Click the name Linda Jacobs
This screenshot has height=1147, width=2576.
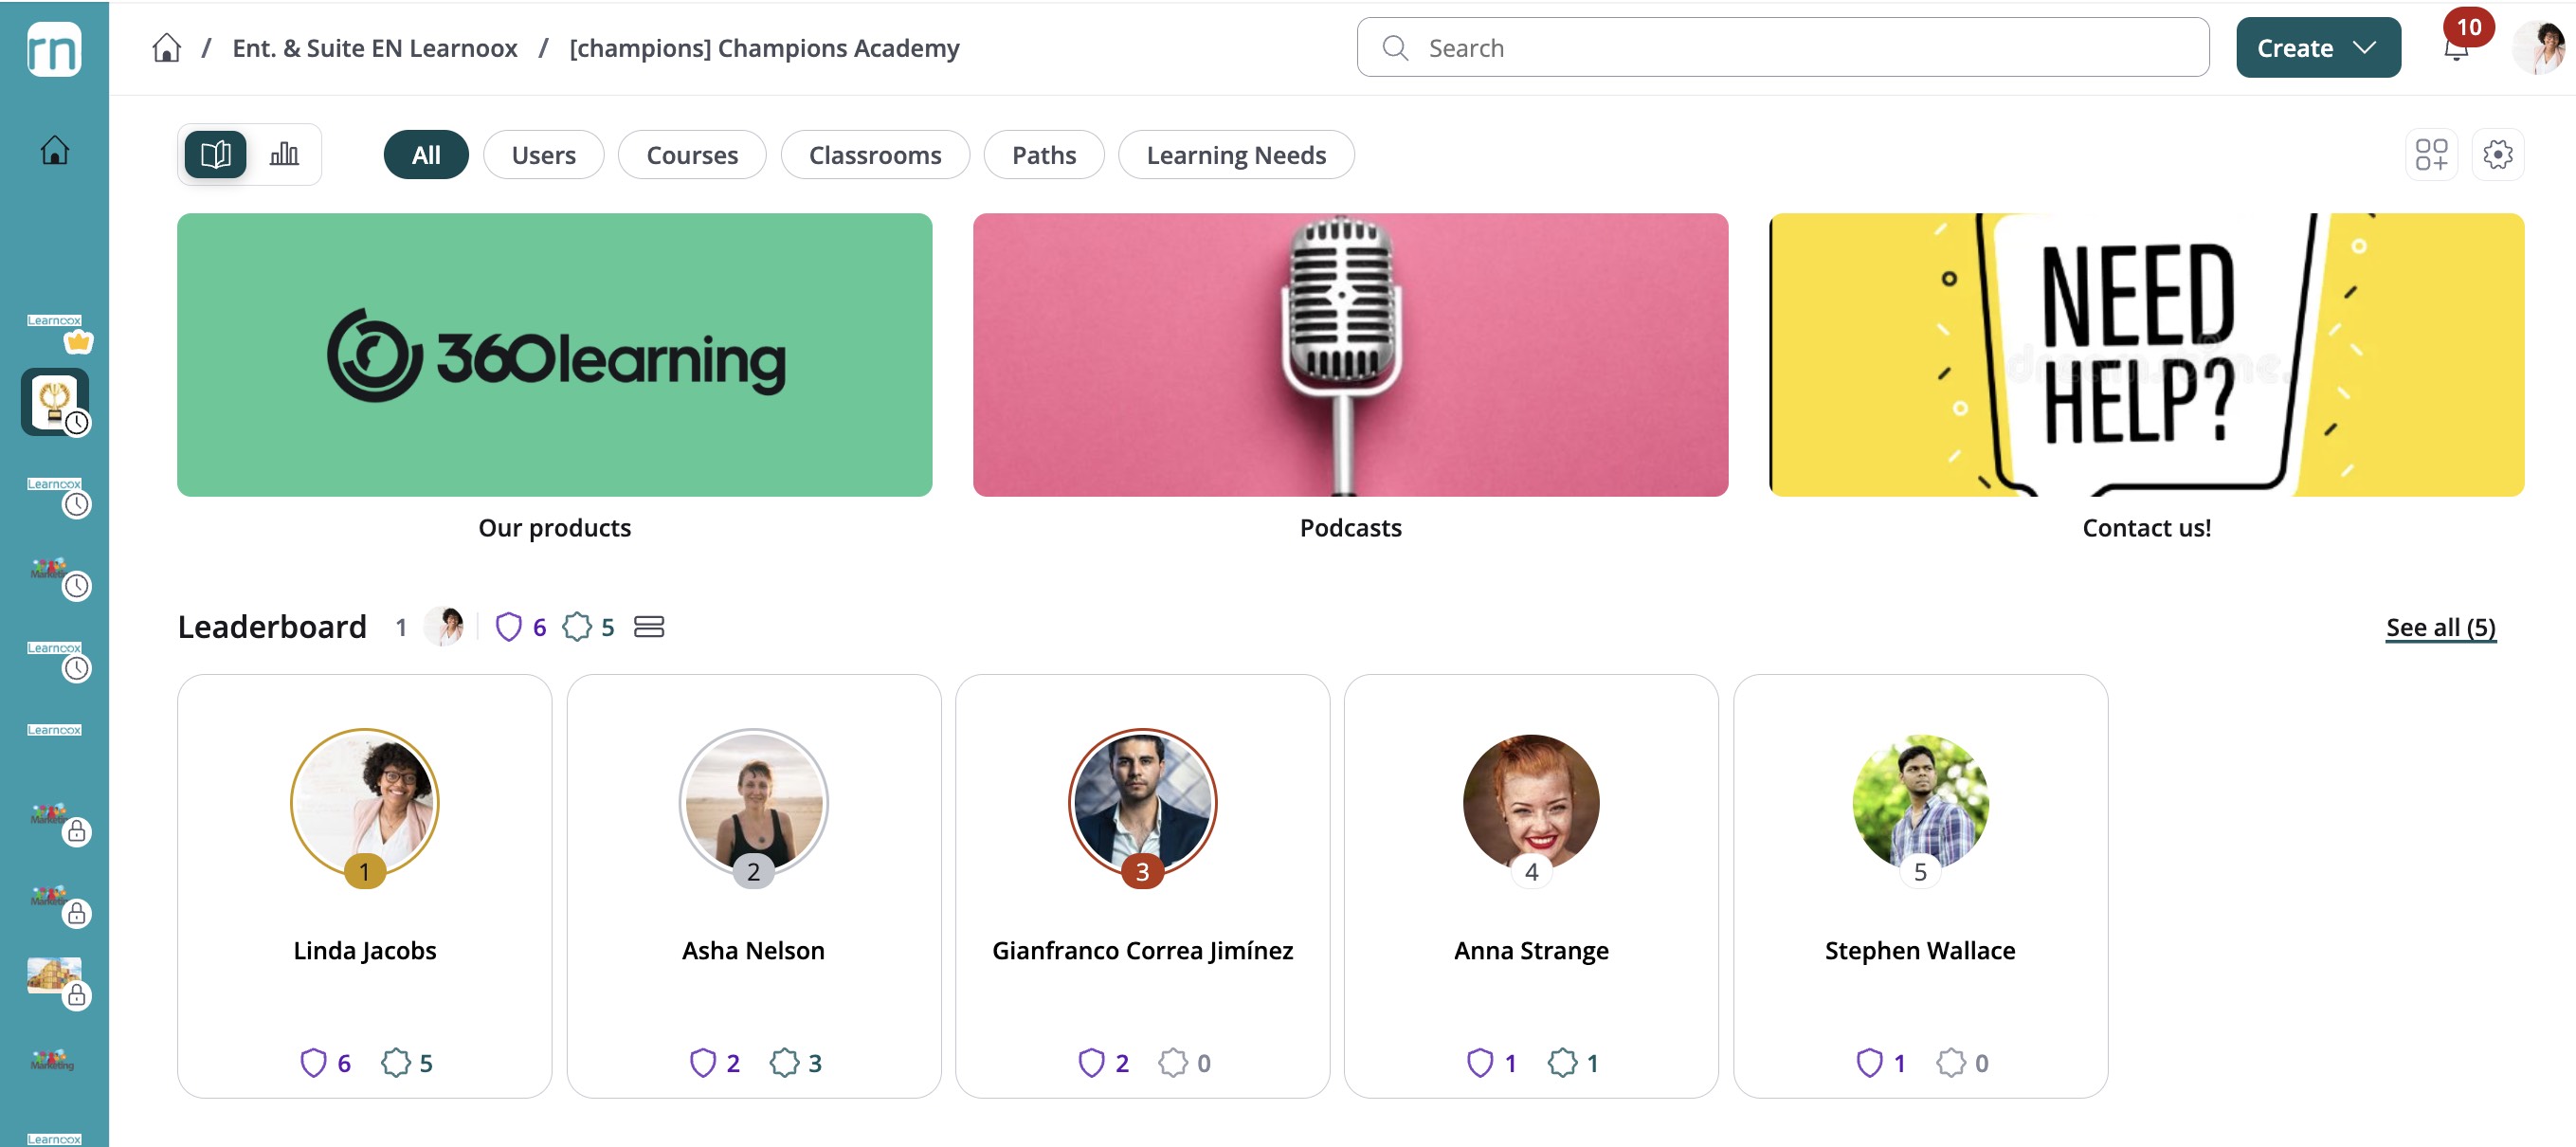click(x=364, y=950)
